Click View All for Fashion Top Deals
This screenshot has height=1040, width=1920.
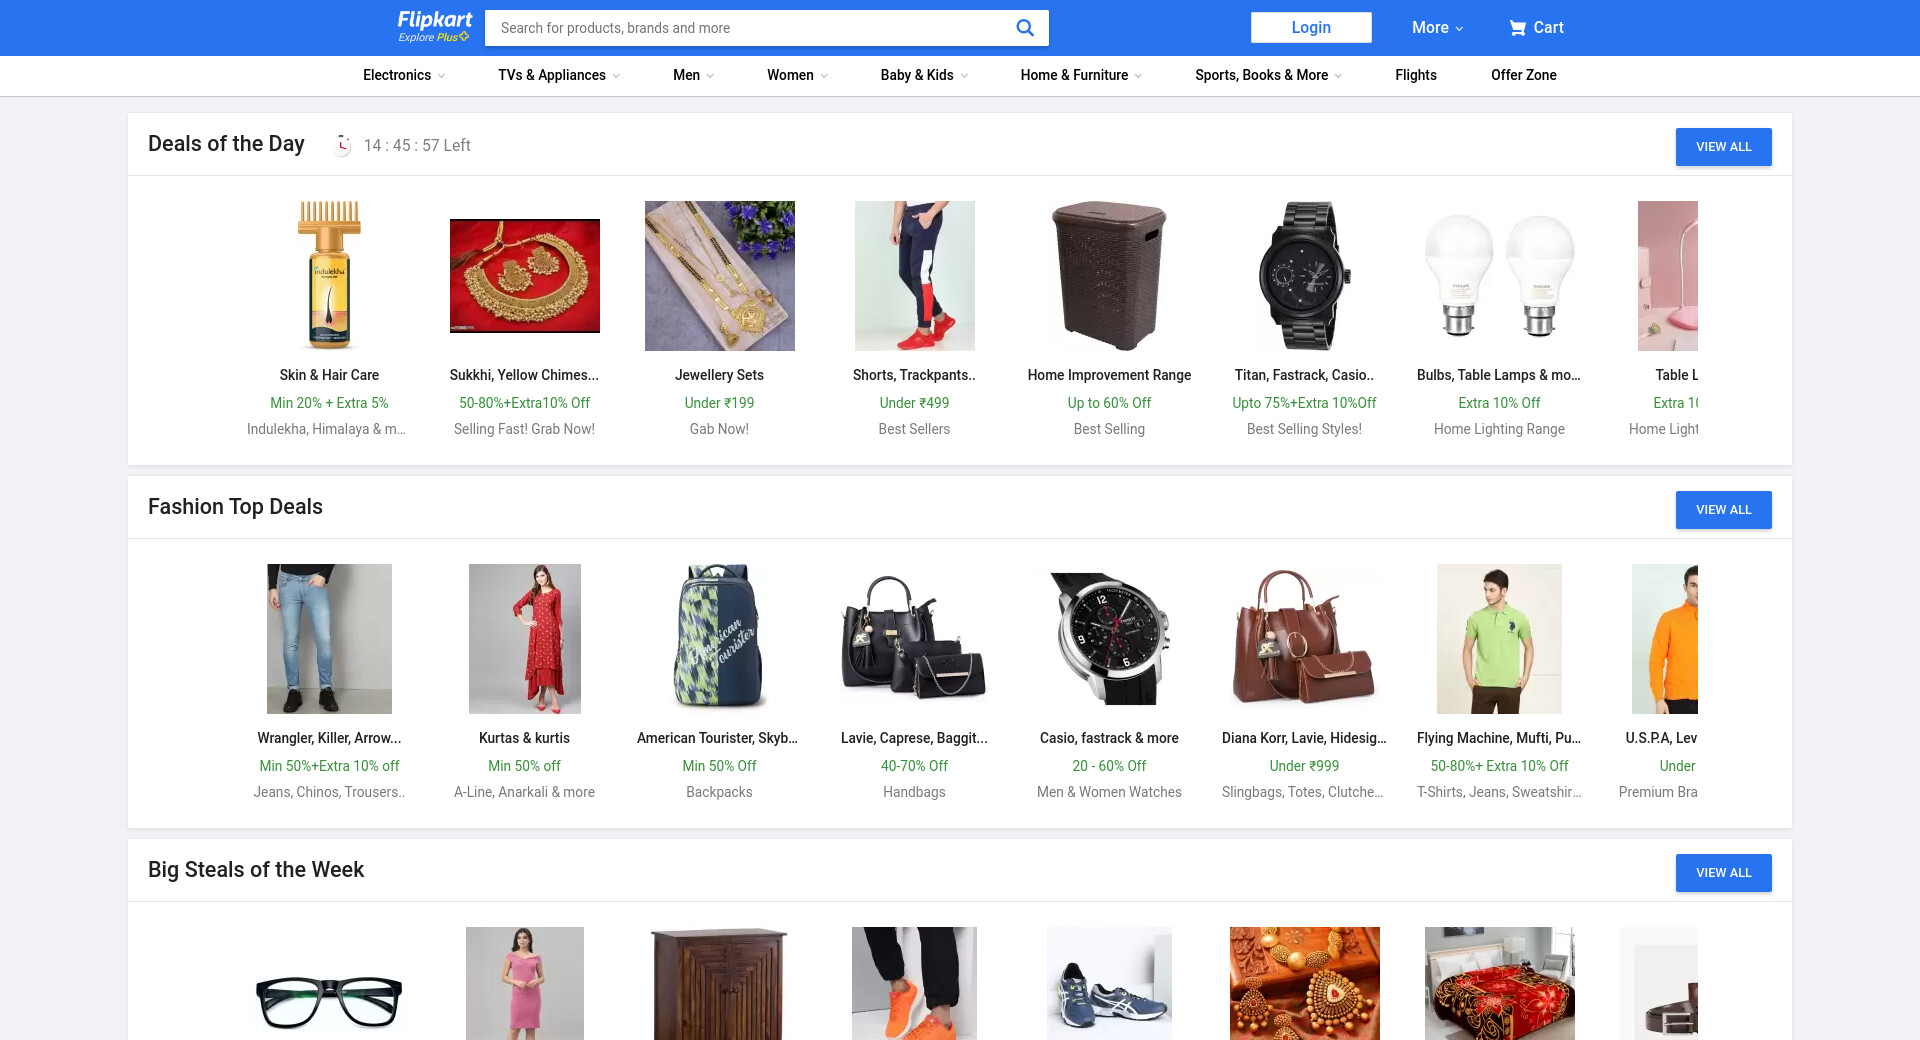tap(1723, 510)
